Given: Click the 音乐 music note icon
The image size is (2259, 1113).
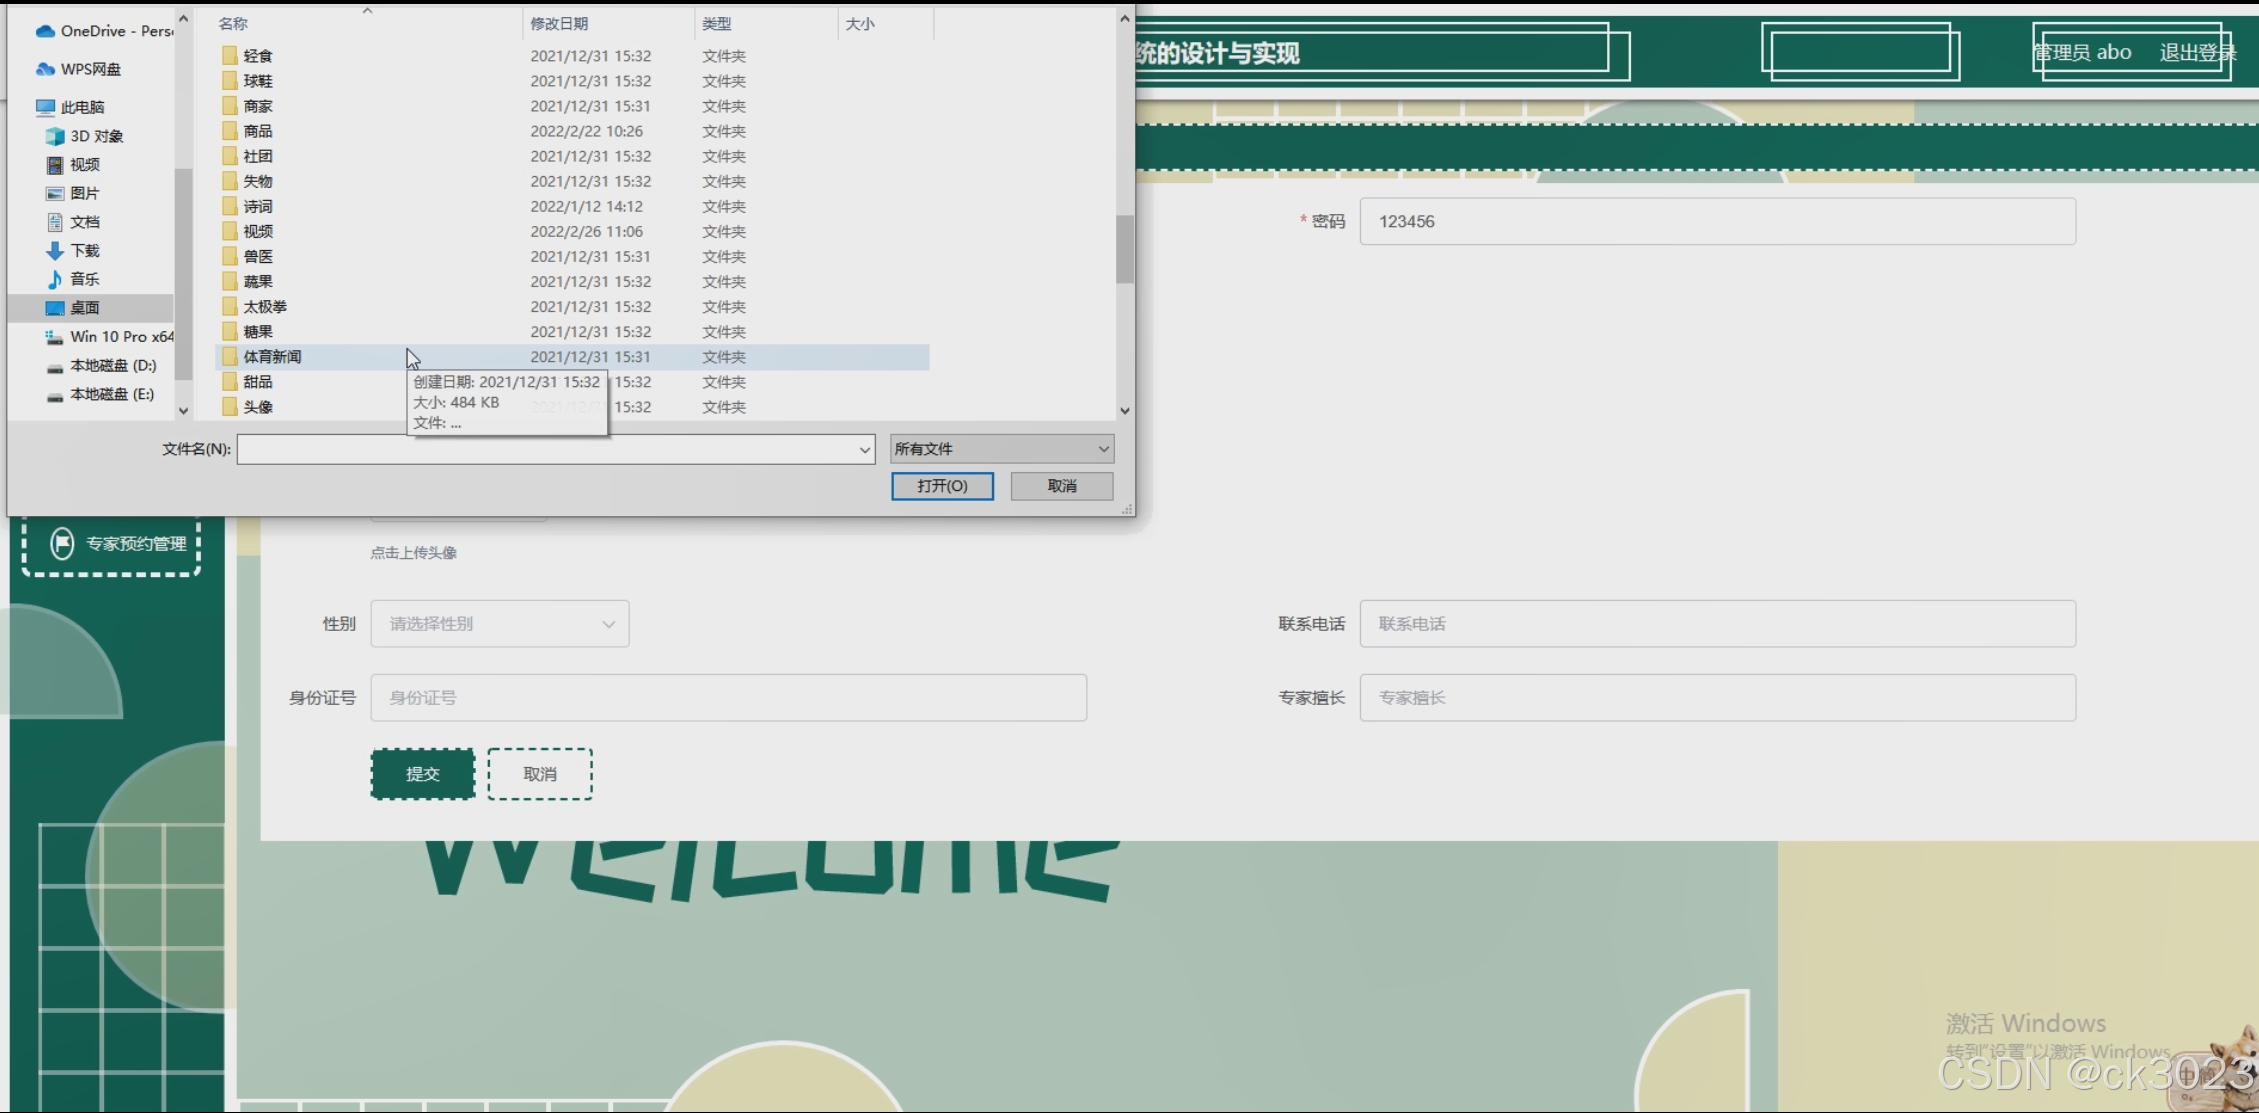Looking at the screenshot, I should tap(55, 279).
